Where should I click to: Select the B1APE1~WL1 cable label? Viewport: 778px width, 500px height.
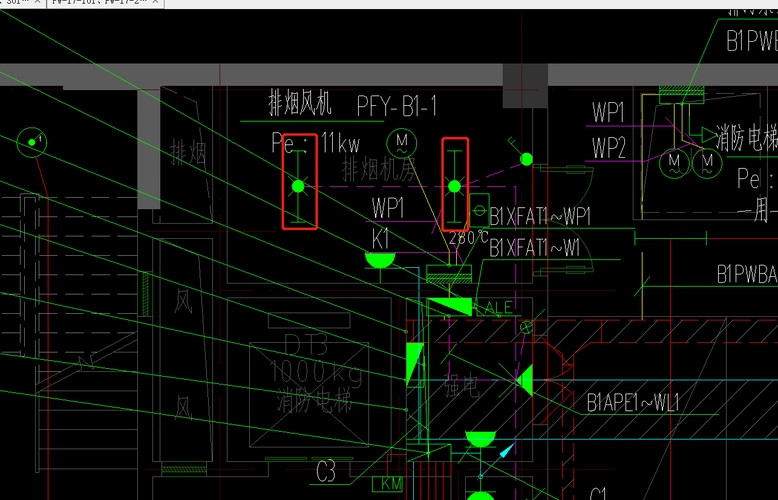tap(633, 402)
